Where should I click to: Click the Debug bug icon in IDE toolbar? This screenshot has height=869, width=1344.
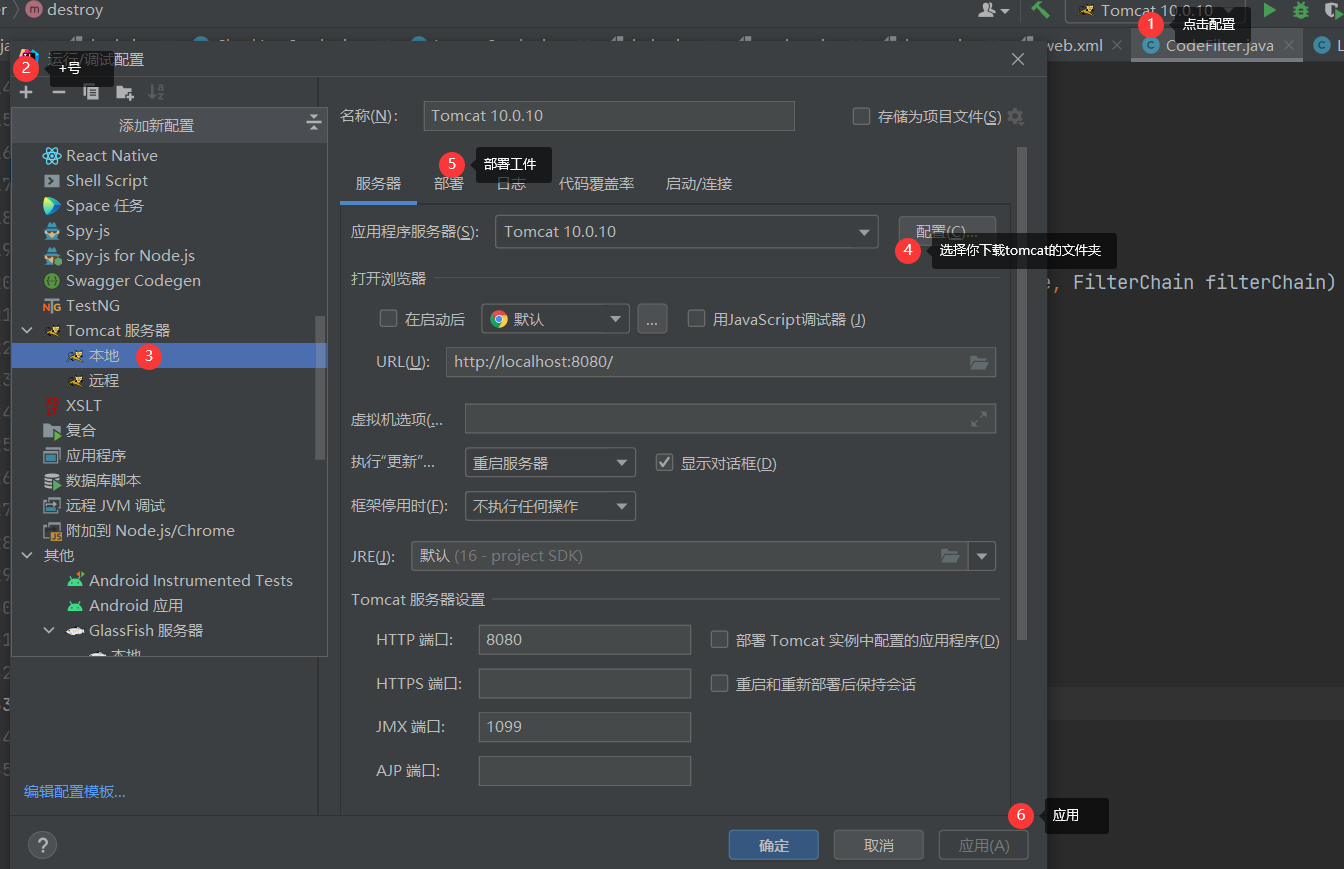[x=1300, y=10]
